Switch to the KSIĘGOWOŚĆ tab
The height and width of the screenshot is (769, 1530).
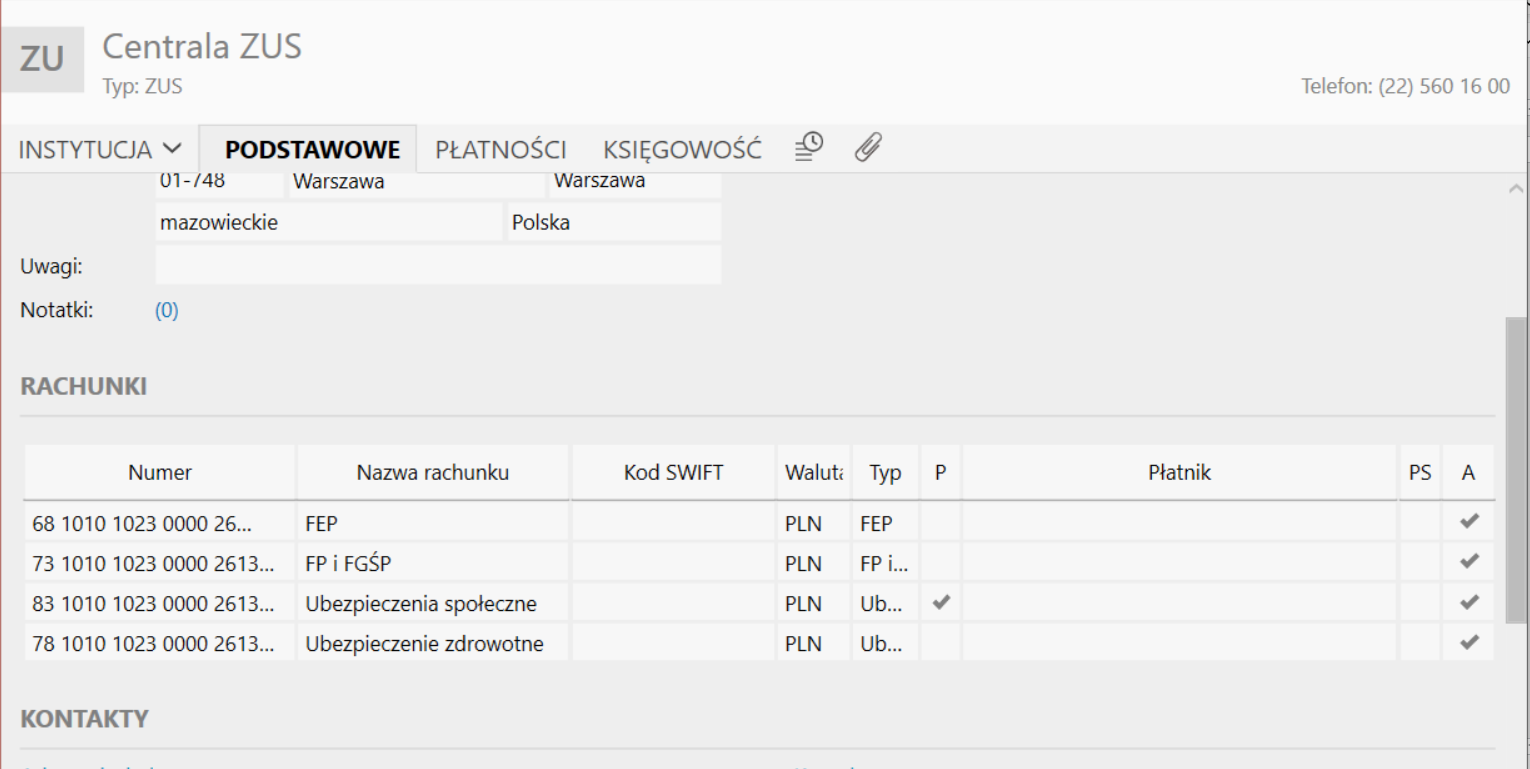click(682, 150)
